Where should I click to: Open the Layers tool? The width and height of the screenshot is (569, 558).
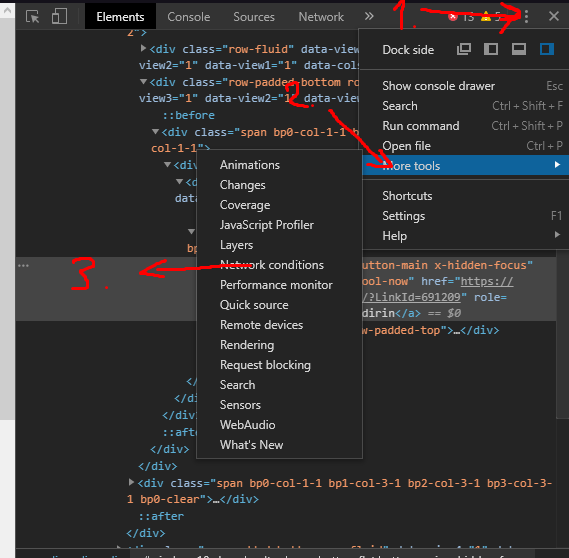click(279, 245)
